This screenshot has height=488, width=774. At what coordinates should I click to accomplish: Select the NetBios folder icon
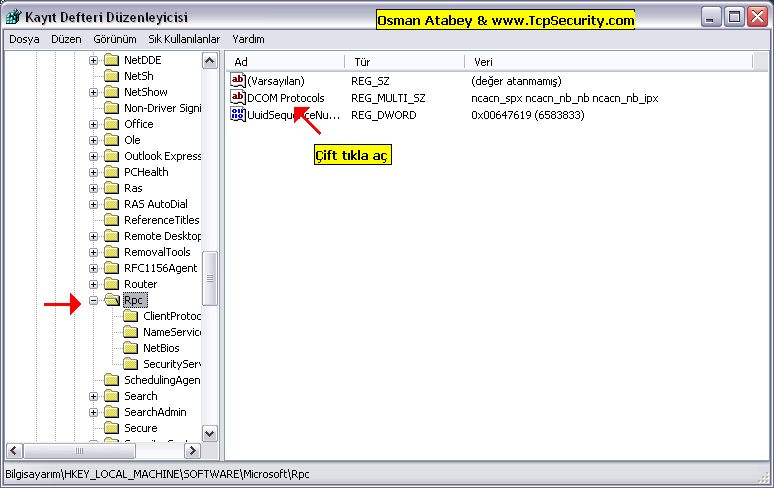coord(130,348)
